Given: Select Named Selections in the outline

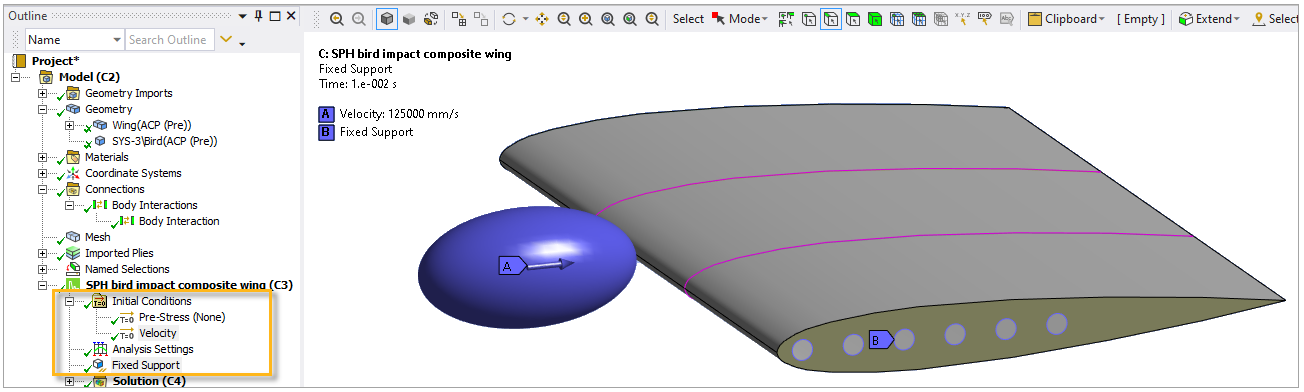Looking at the screenshot, I should [x=127, y=269].
